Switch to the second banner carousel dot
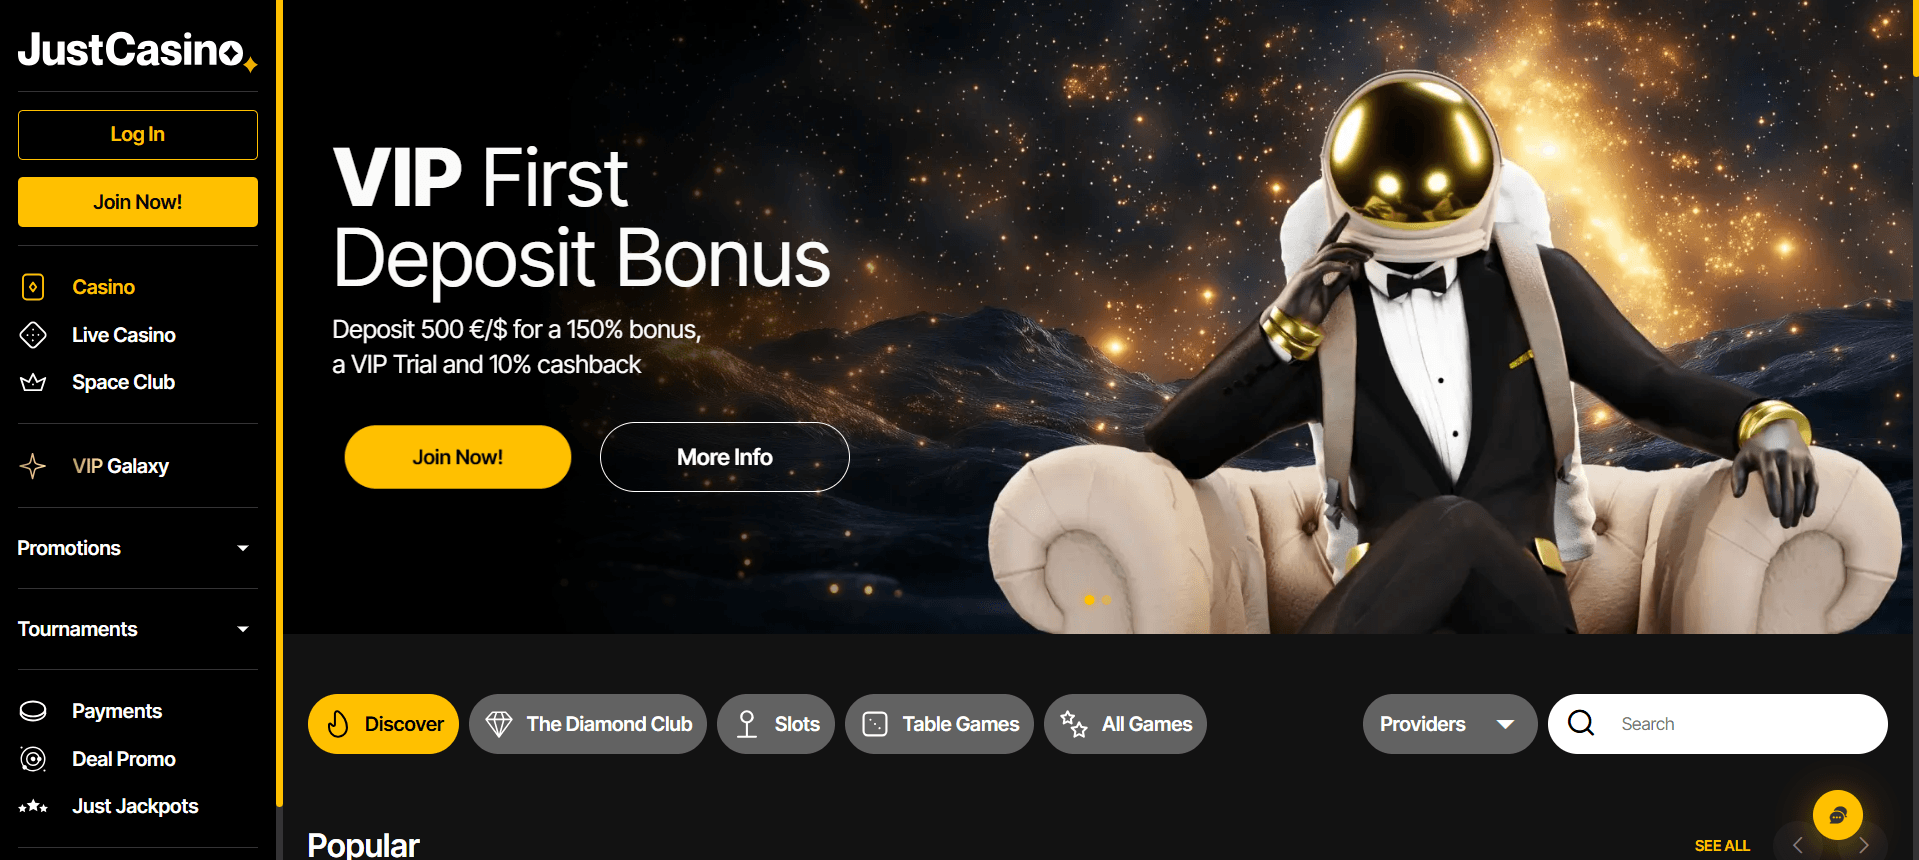The height and width of the screenshot is (860, 1919). (x=1106, y=600)
